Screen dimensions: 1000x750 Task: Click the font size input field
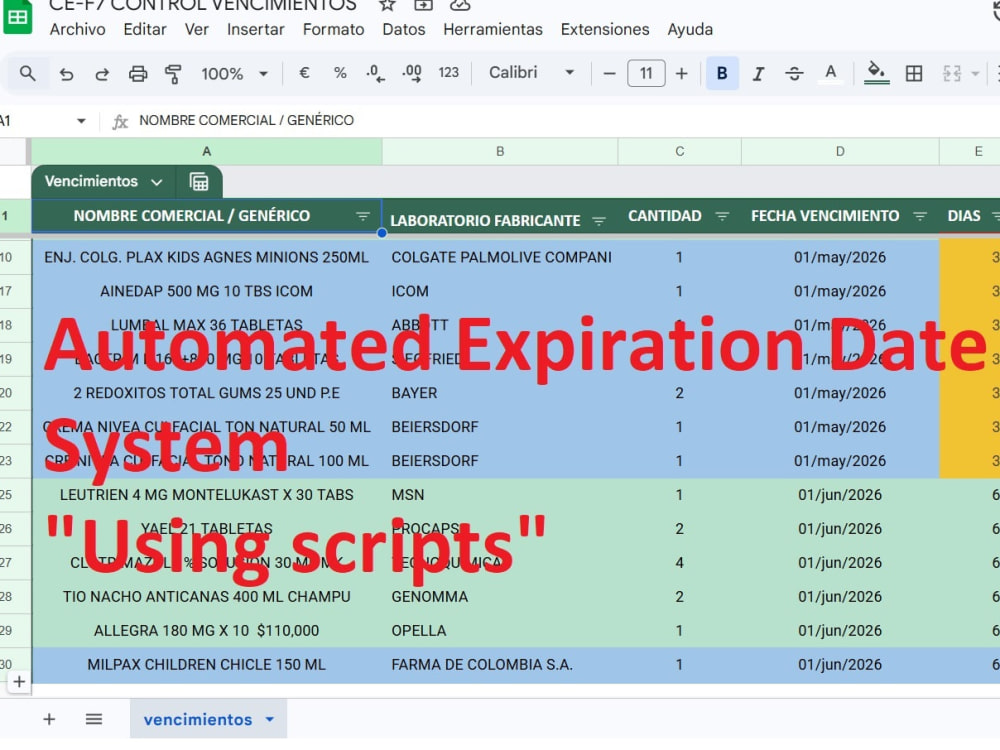coord(646,73)
